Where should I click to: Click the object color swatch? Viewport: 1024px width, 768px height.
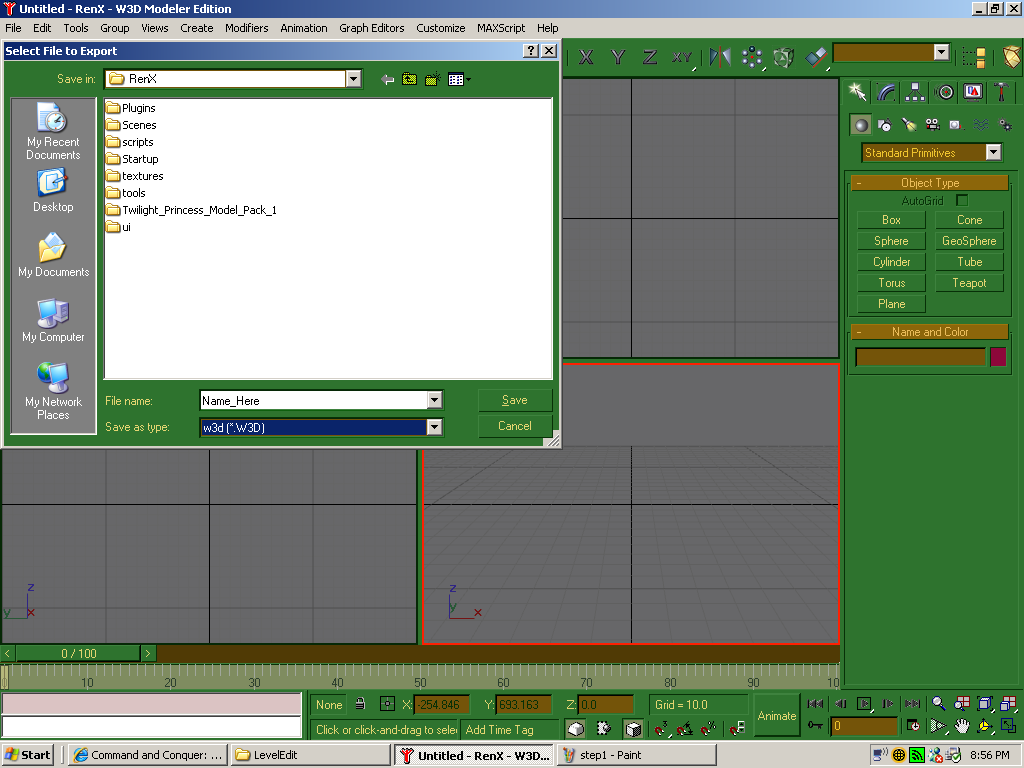[x=997, y=357]
